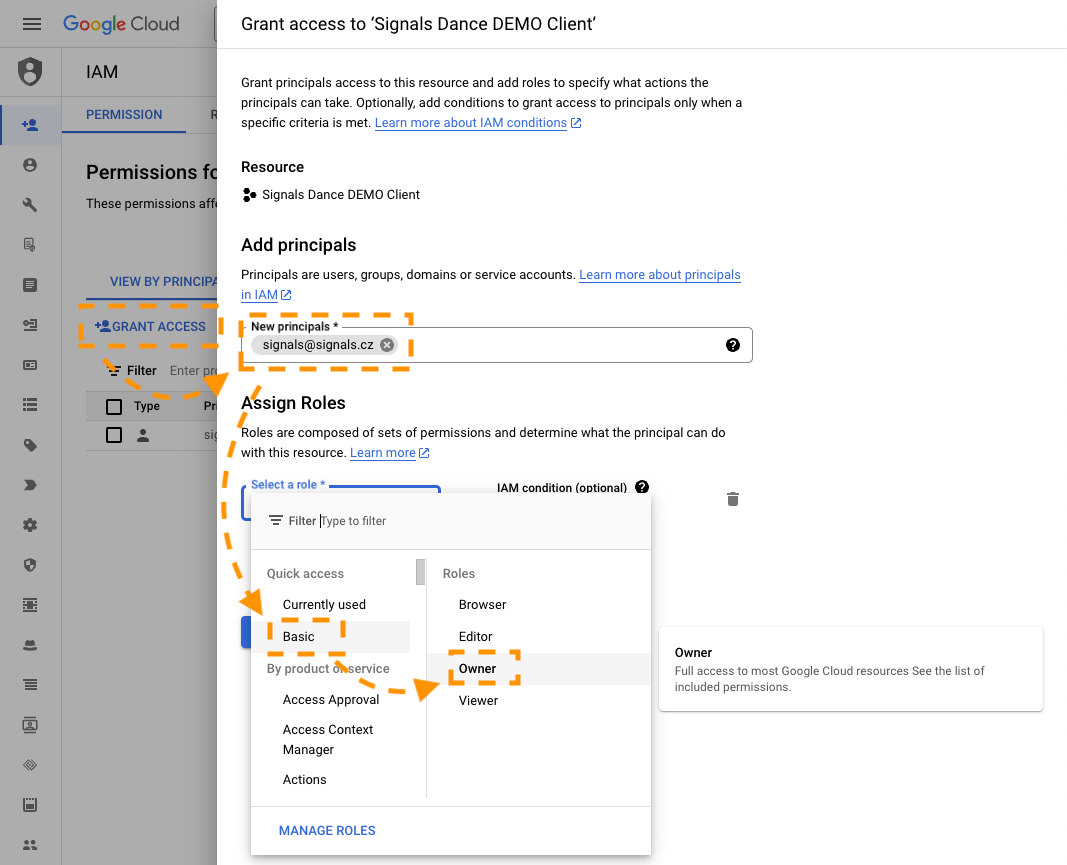Viewport: 1067px width, 865px height.
Task: Click the Google Cloud logo
Action: 121,24
